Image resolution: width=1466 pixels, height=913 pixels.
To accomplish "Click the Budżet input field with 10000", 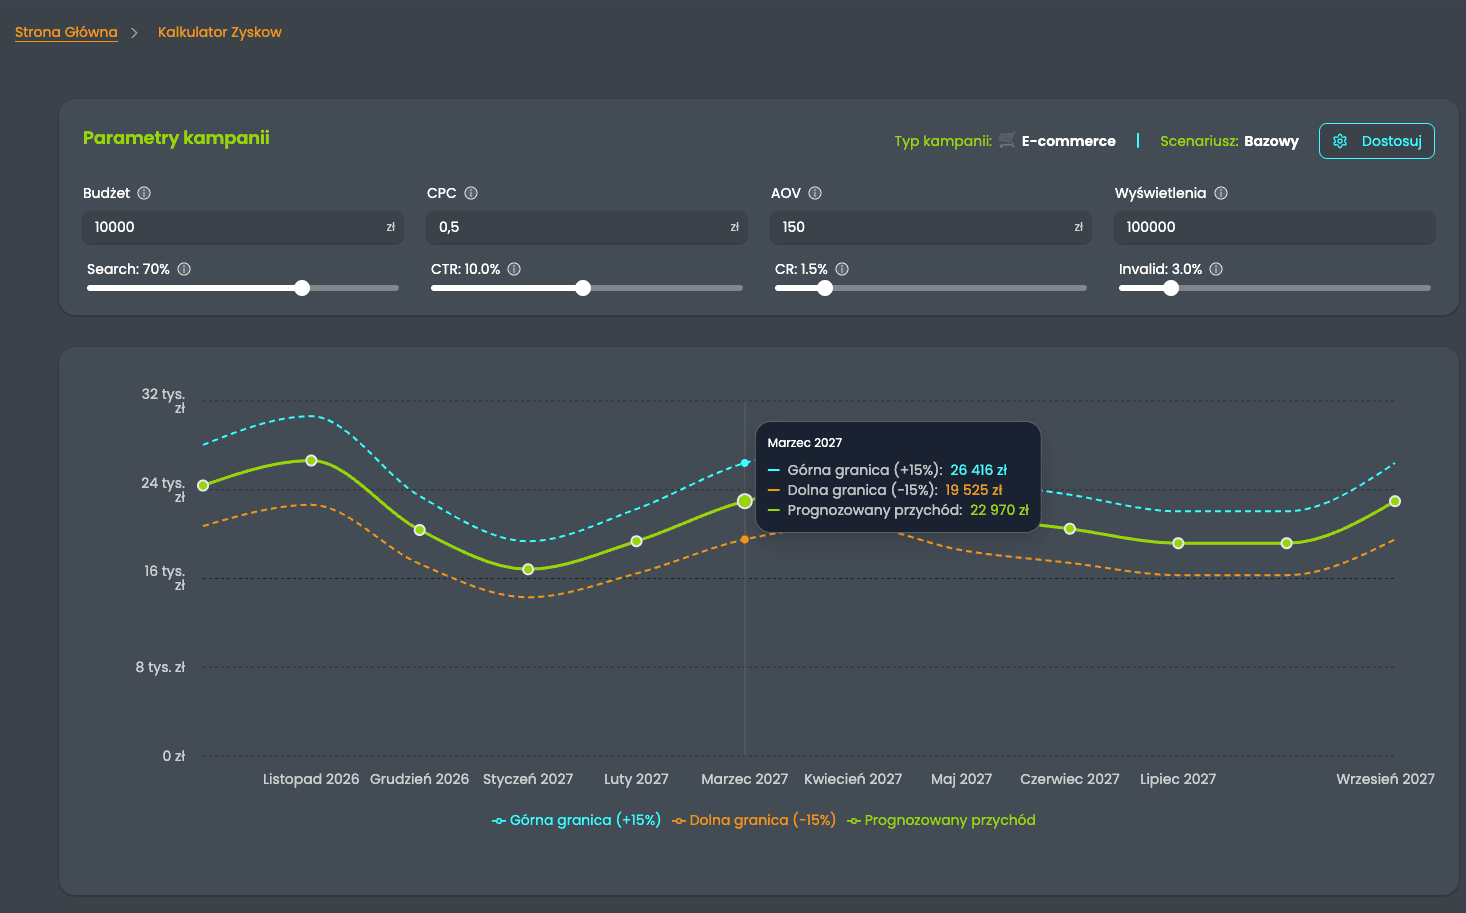I will click(243, 227).
